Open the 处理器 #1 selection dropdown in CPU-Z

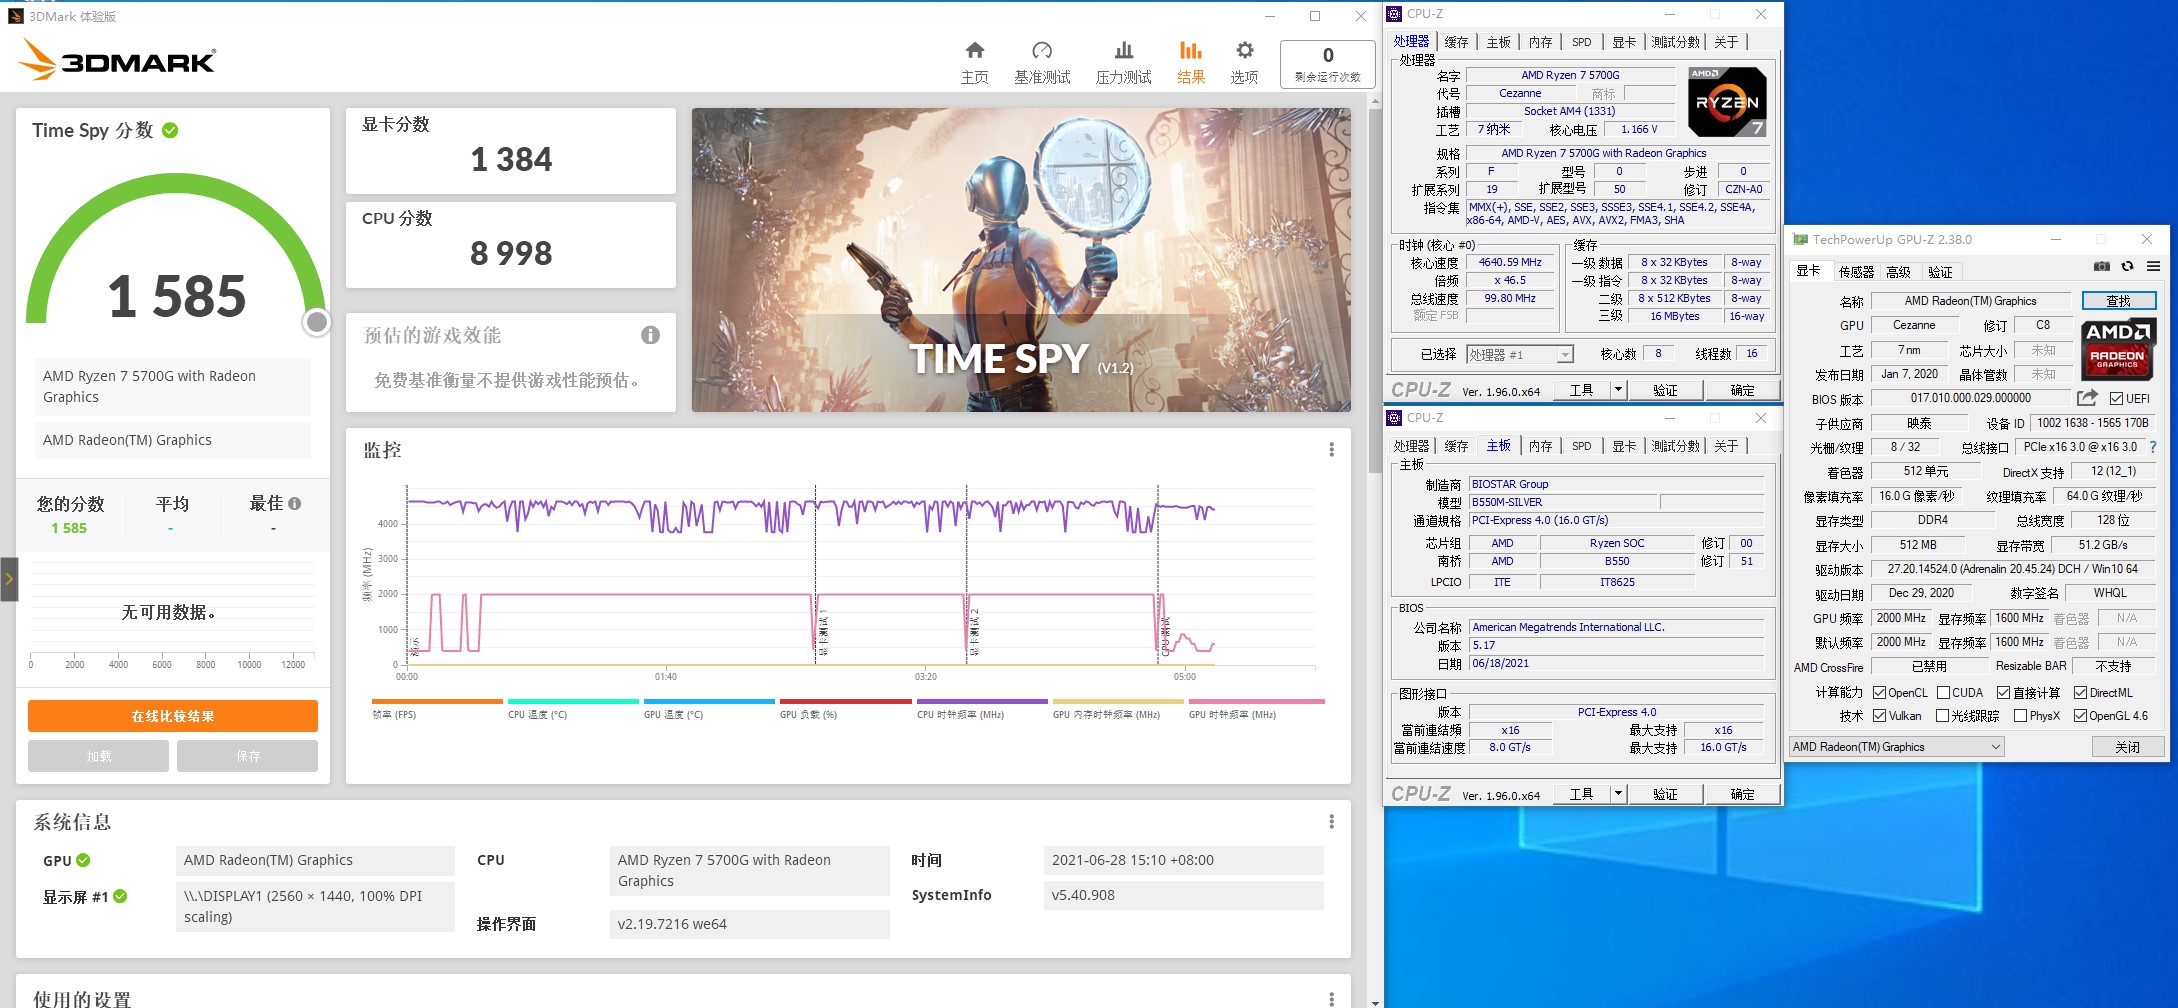click(x=1520, y=354)
